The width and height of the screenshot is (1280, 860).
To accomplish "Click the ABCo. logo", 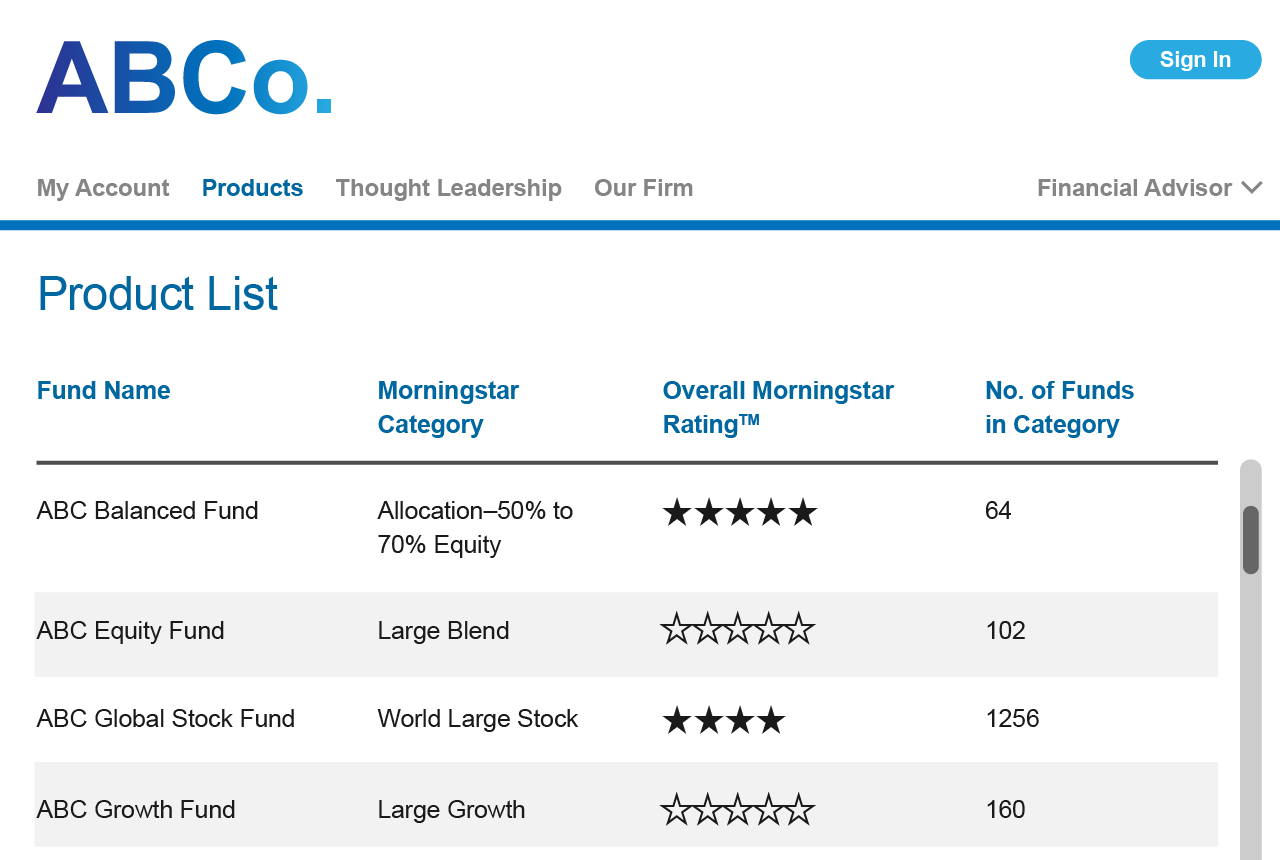I will [184, 77].
